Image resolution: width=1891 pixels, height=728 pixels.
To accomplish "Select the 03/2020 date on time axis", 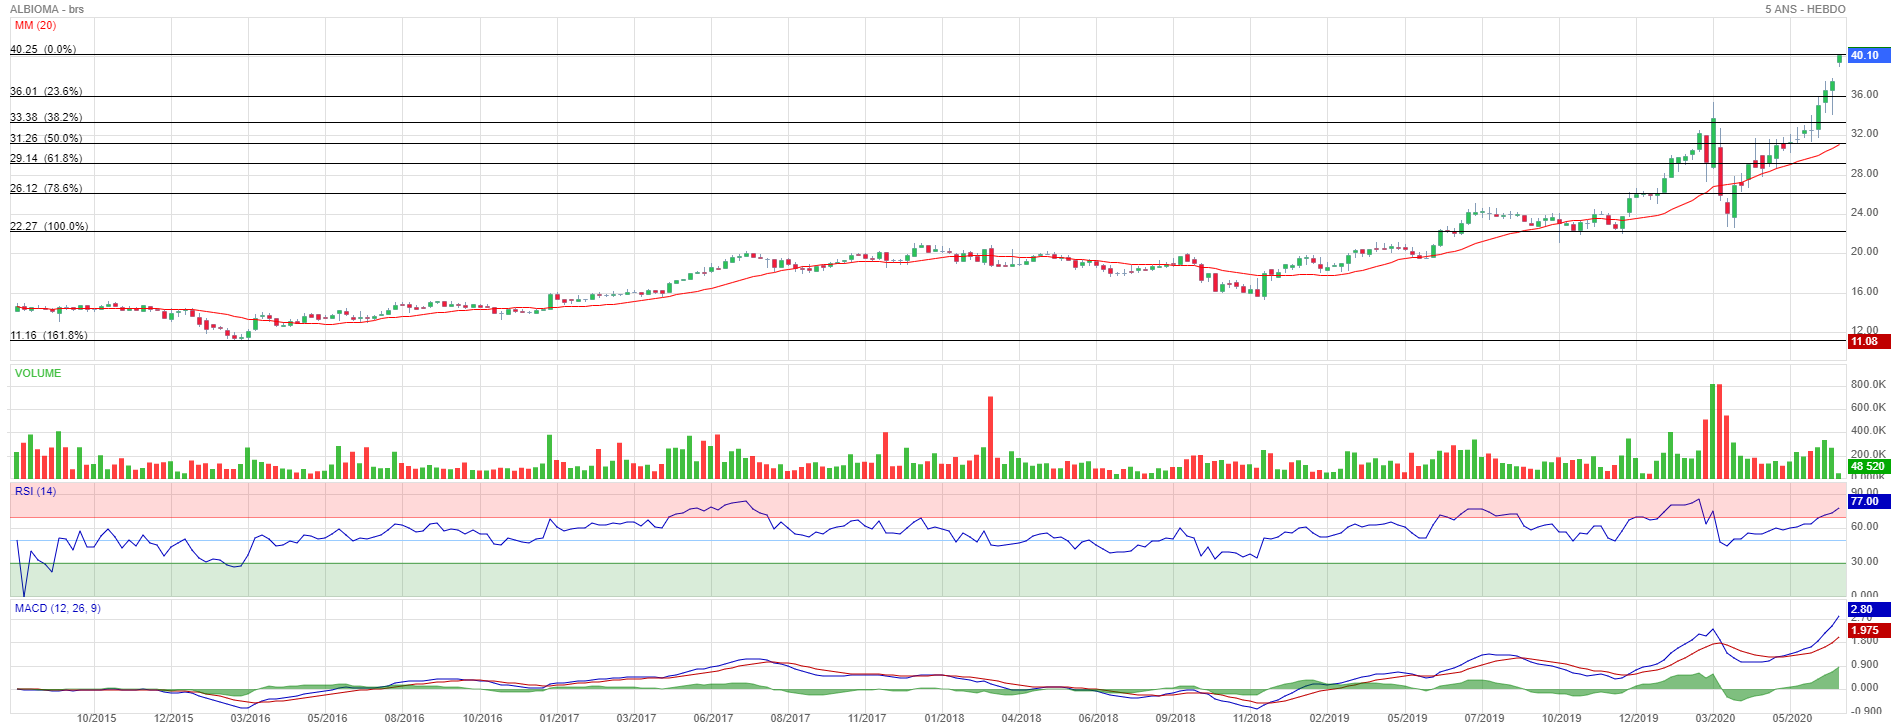I will (x=1715, y=718).
